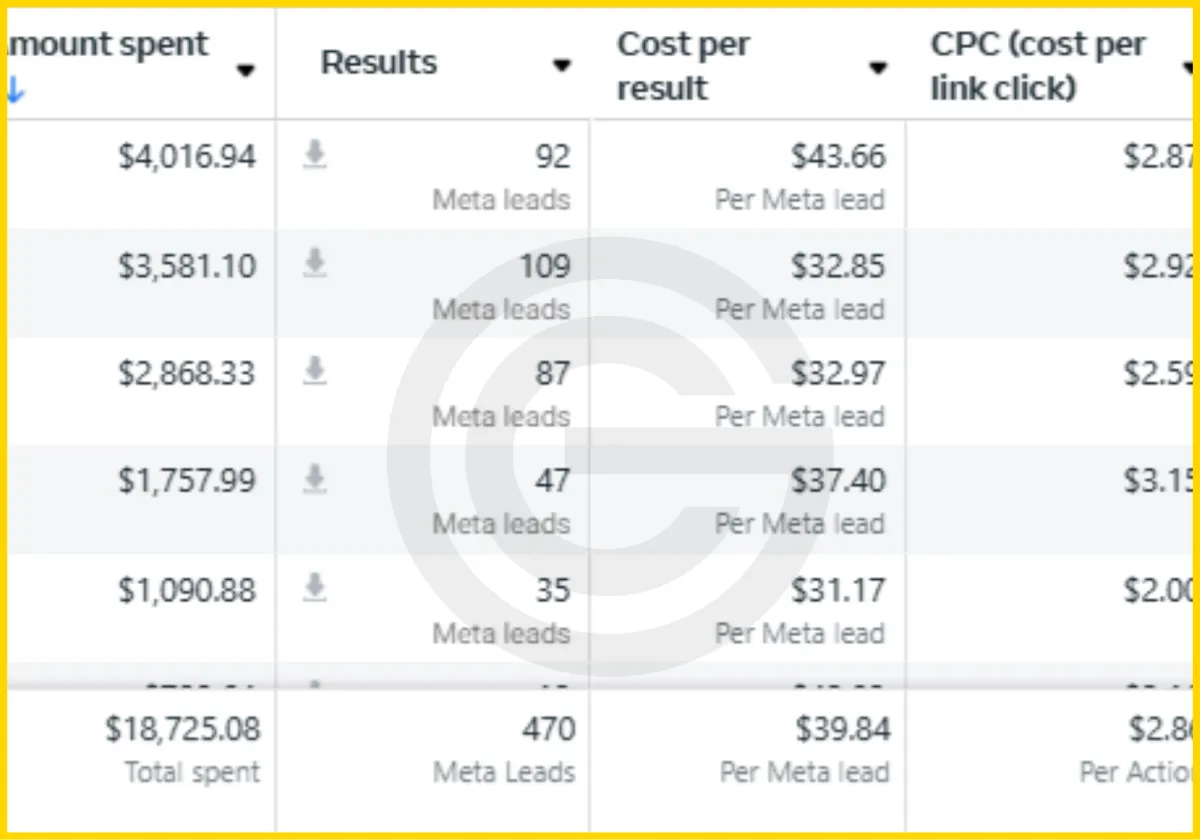Click the $39.84 Per Meta lead total
This screenshot has width=1200, height=840.
coord(842,730)
